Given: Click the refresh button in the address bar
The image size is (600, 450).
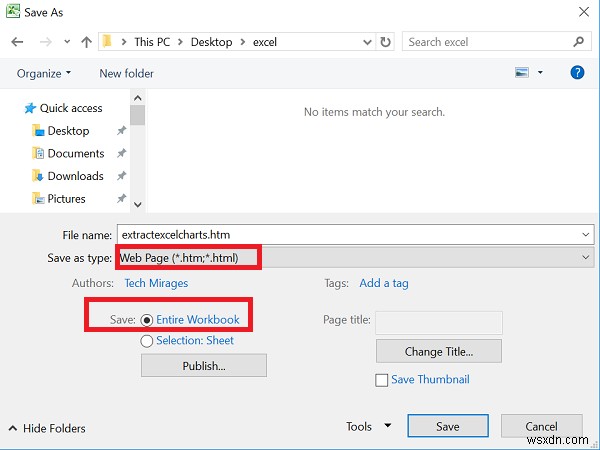Looking at the screenshot, I should [387, 42].
